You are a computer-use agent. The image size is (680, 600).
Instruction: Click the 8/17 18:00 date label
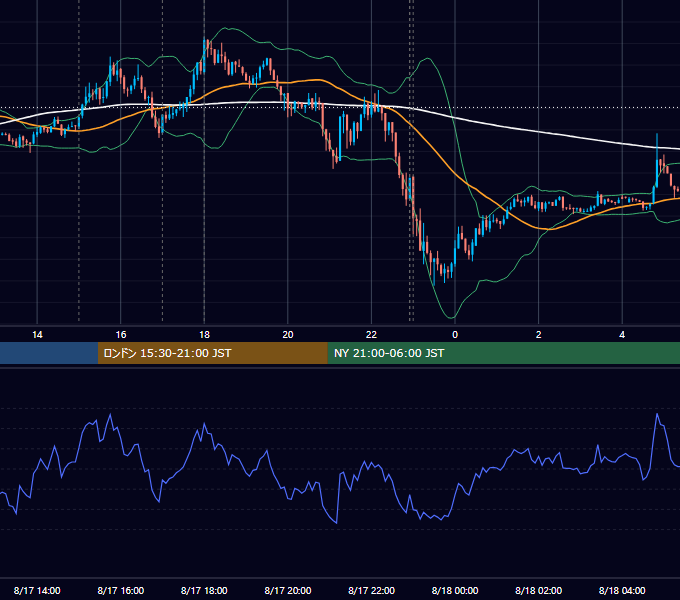(204, 590)
